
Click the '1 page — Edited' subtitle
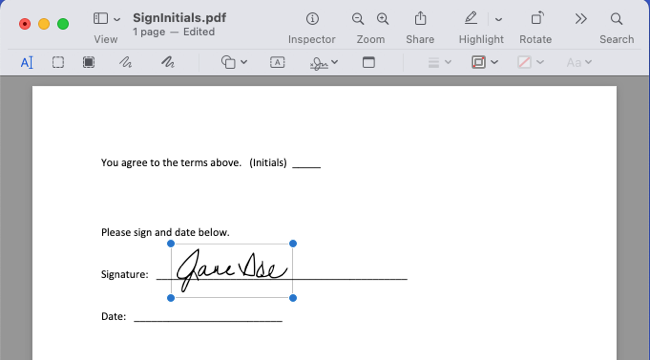click(x=174, y=32)
